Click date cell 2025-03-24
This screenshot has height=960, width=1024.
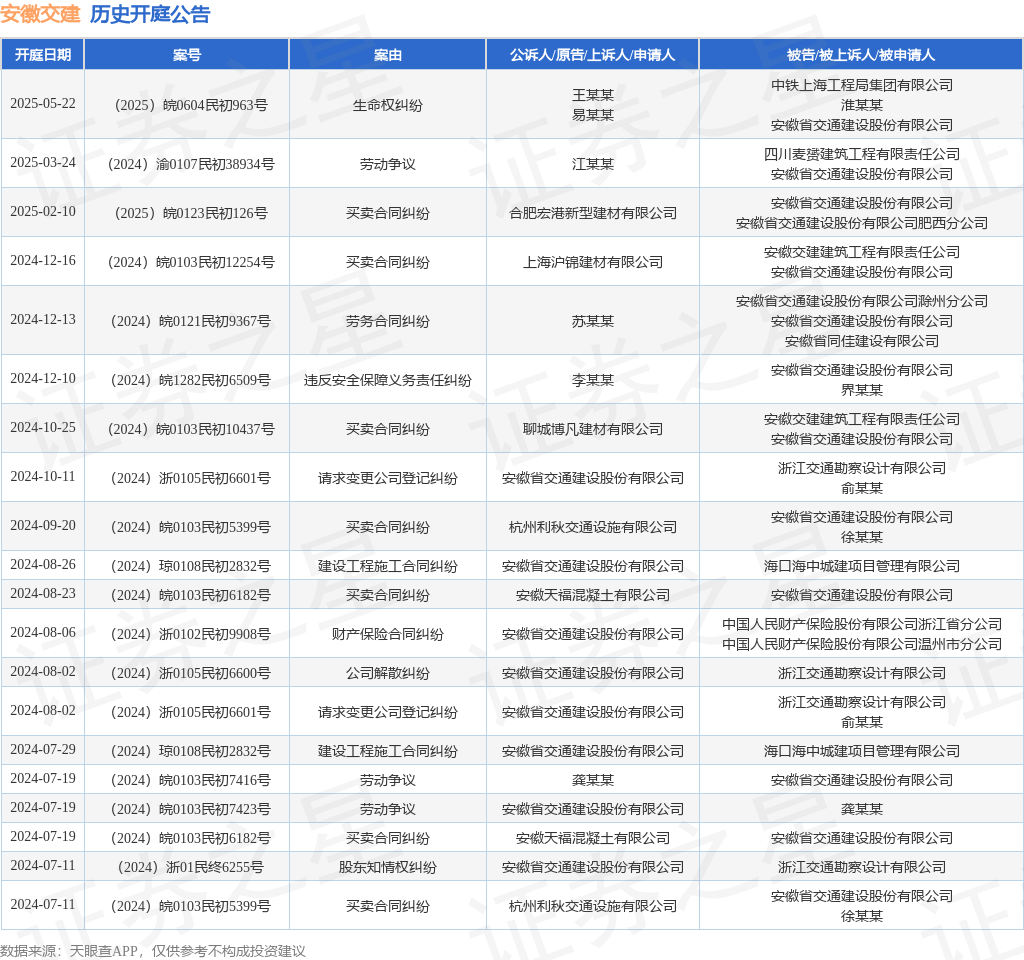42,163
